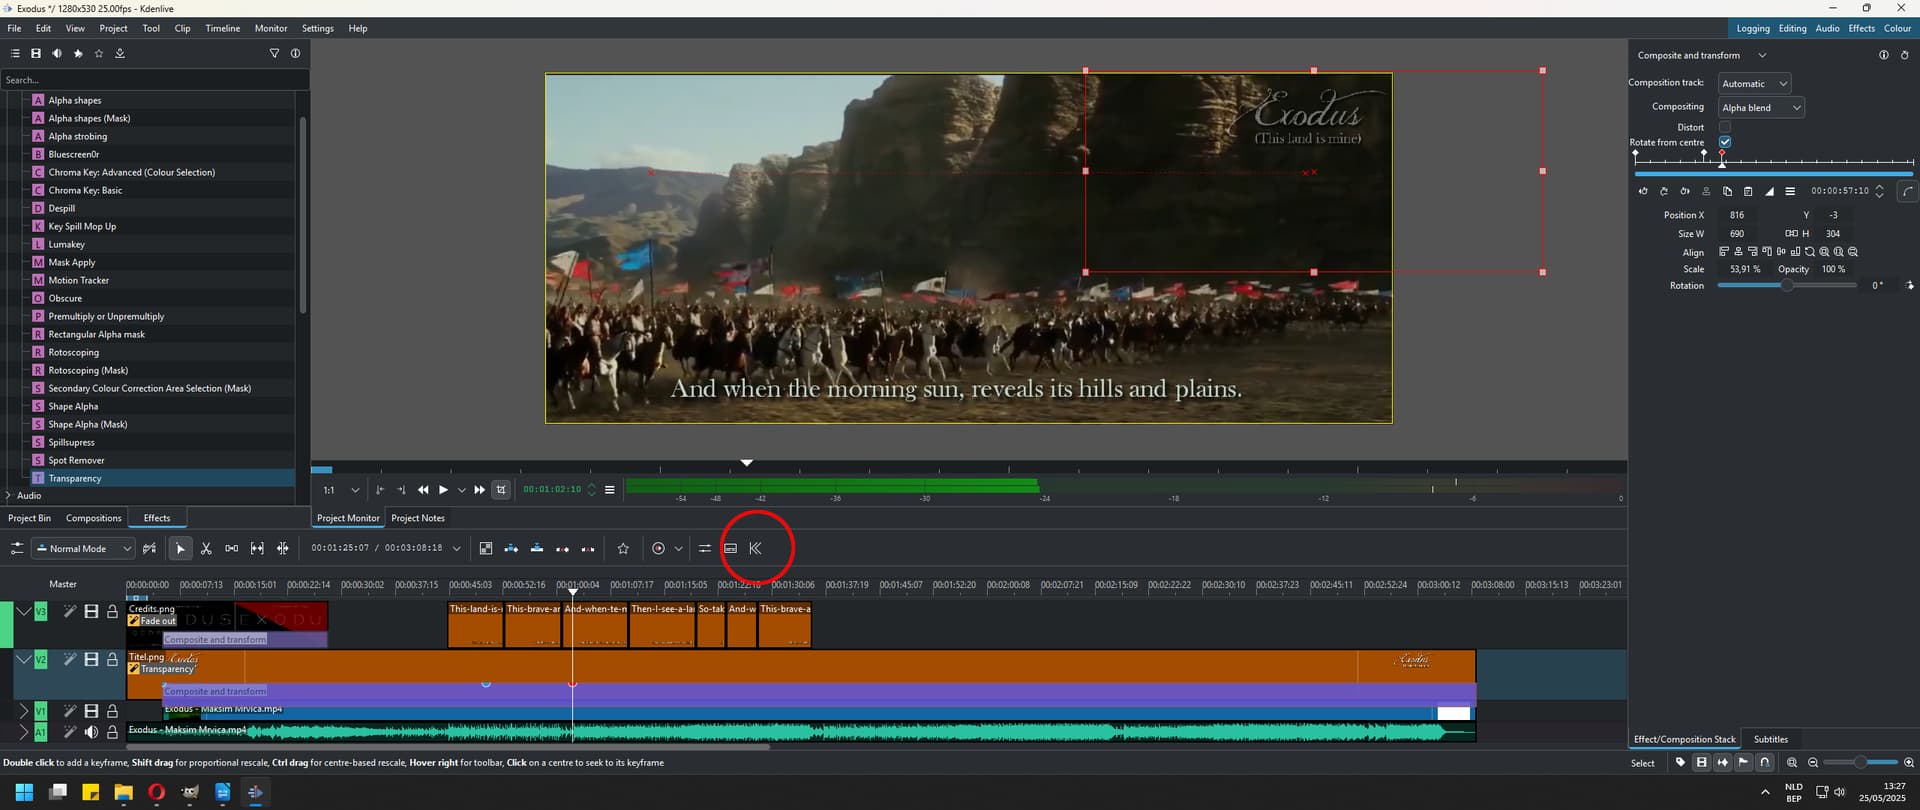Switch to the Compositions tab
The image size is (1920, 810).
point(94,518)
